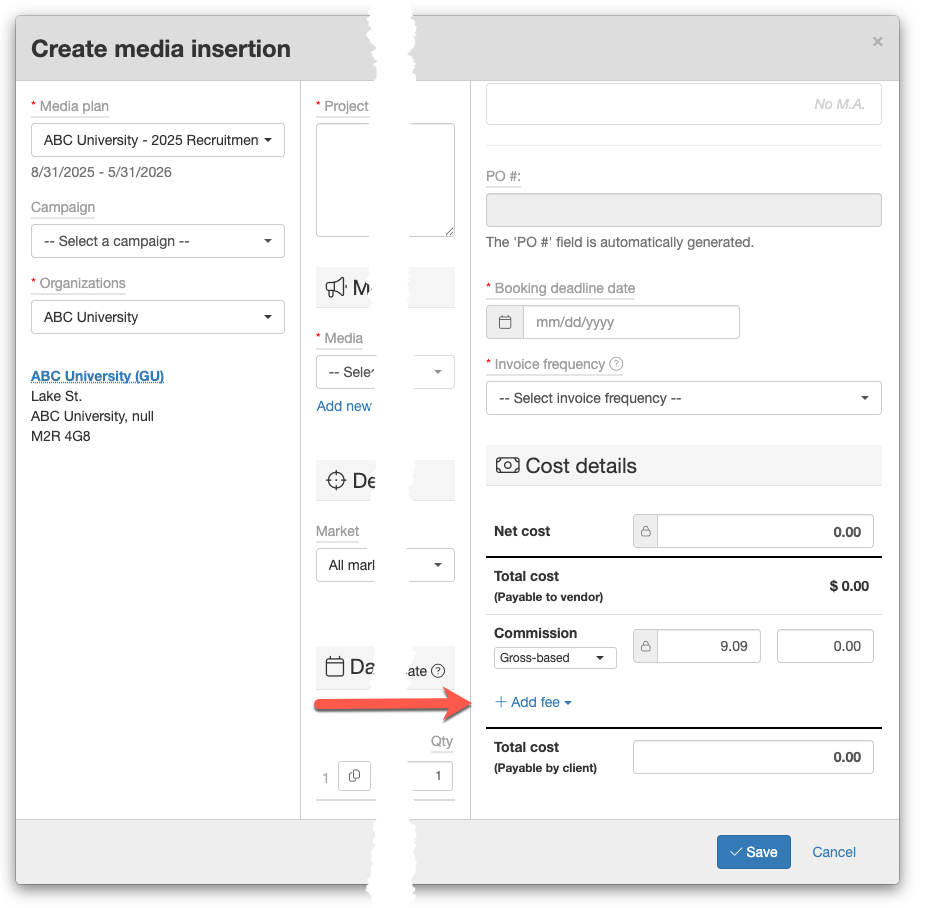This screenshot has width=929, height=908.
Task: Close the Create media insertion dialog
Action: [x=877, y=42]
